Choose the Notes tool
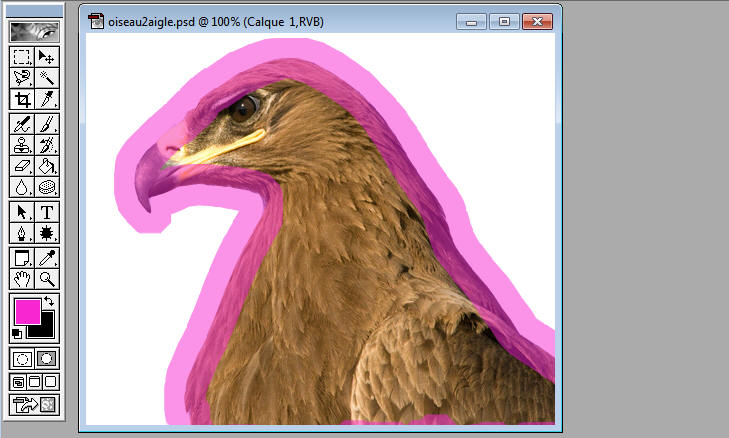This screenshot has height=438, width=729. click(x=21, y=258)
